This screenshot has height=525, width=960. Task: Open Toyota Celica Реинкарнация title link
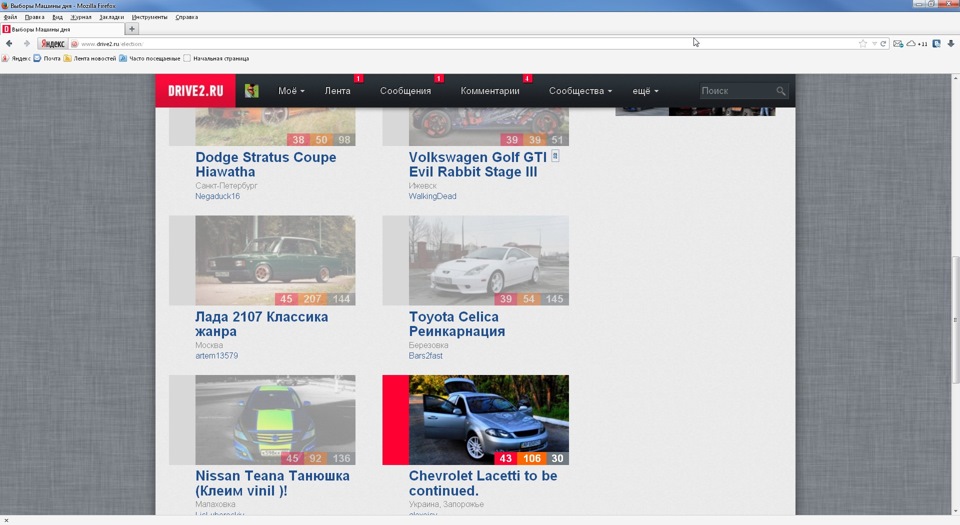(457, 324)
